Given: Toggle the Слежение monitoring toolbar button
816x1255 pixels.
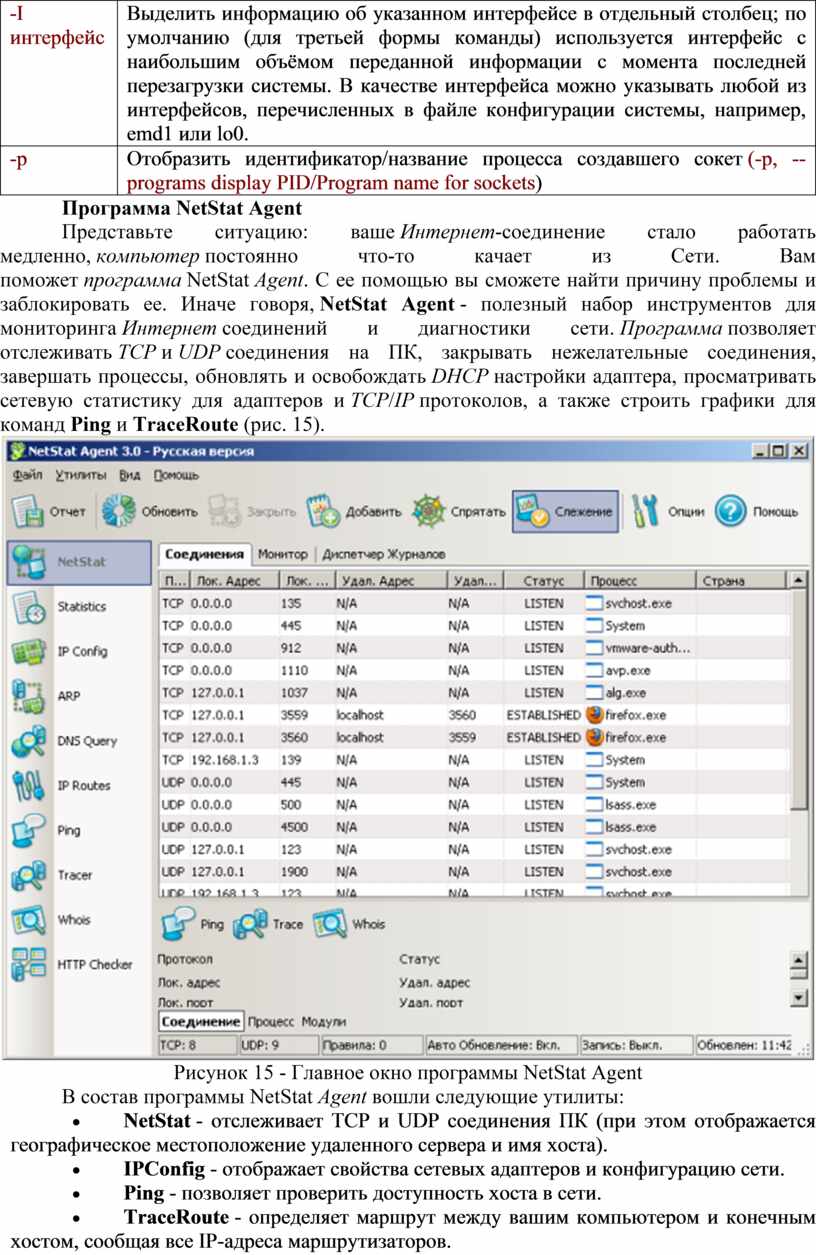Looking at the screenshot, I should 565,511.
